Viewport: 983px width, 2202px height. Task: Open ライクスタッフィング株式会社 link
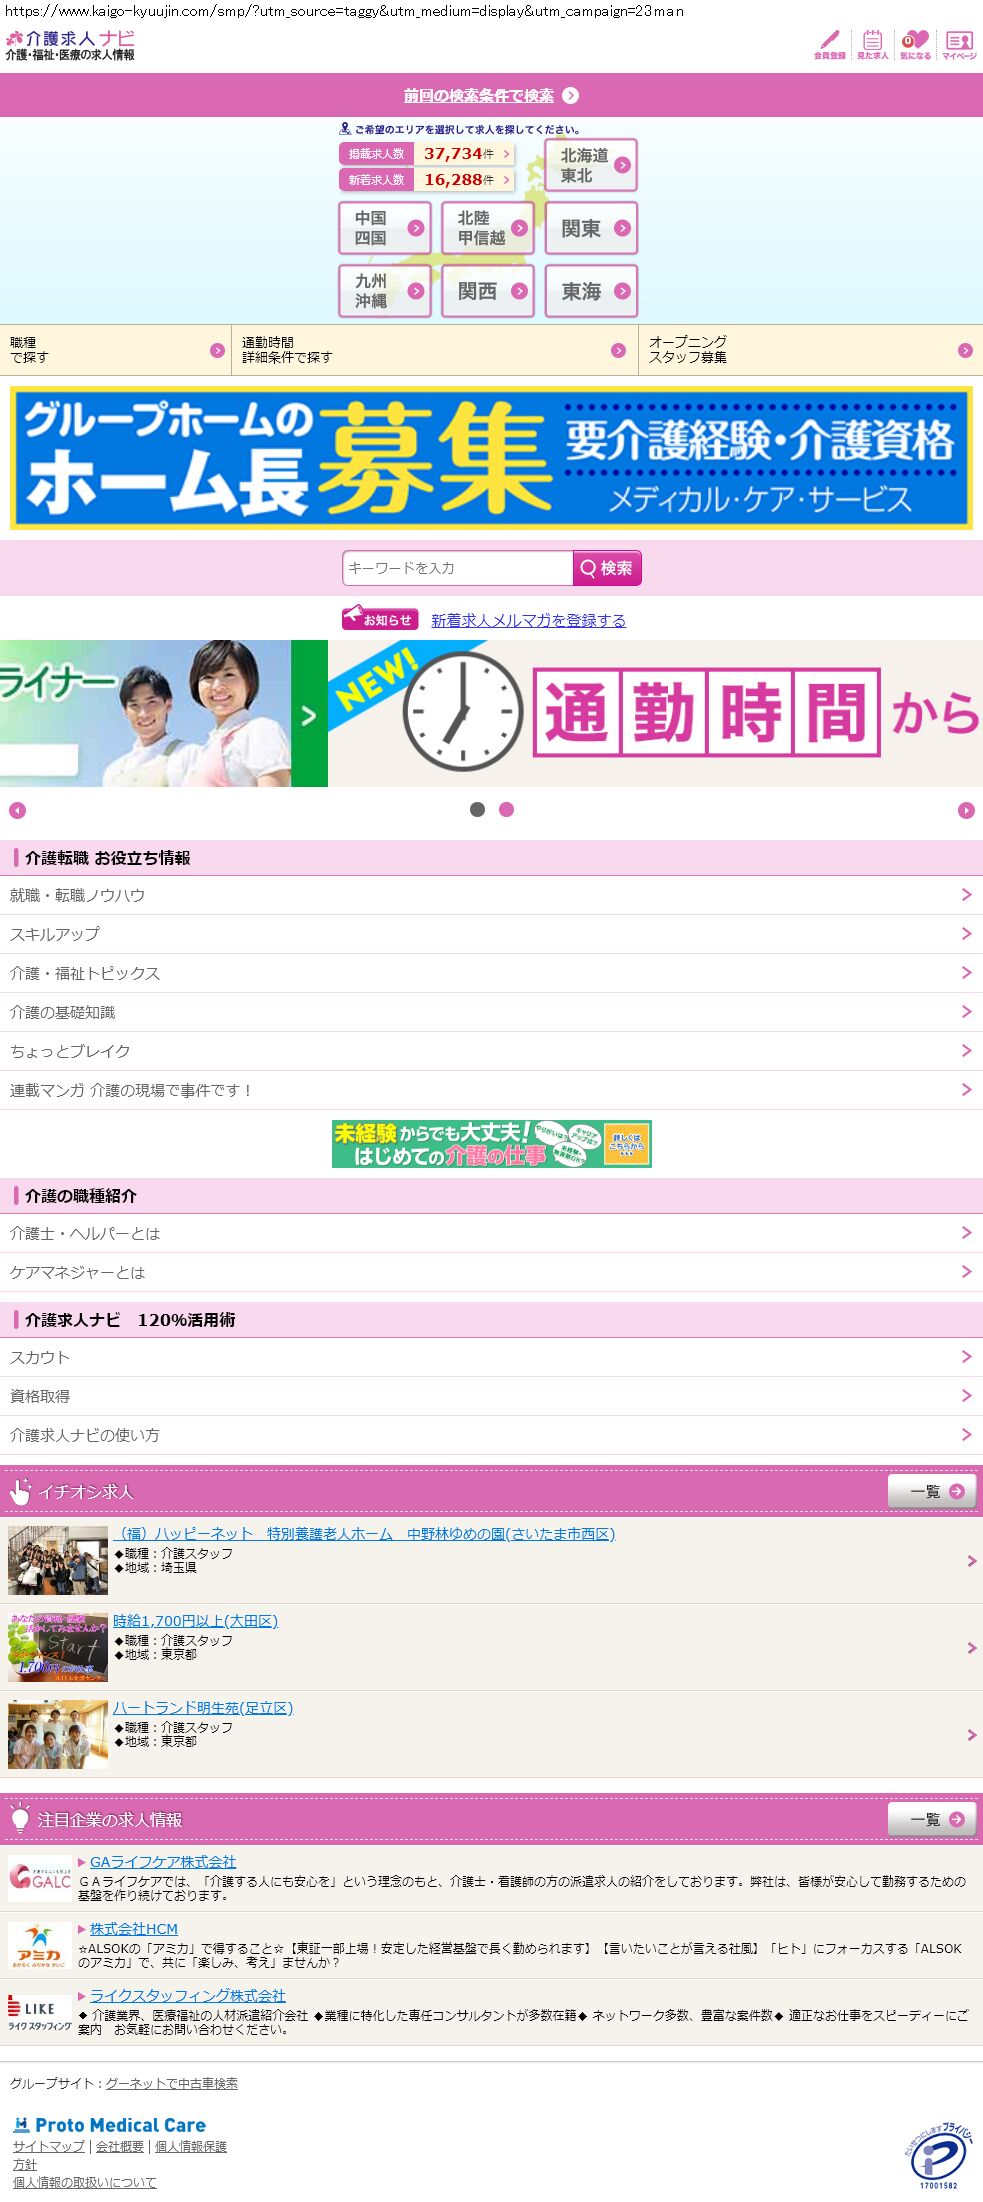point(188,1996)
